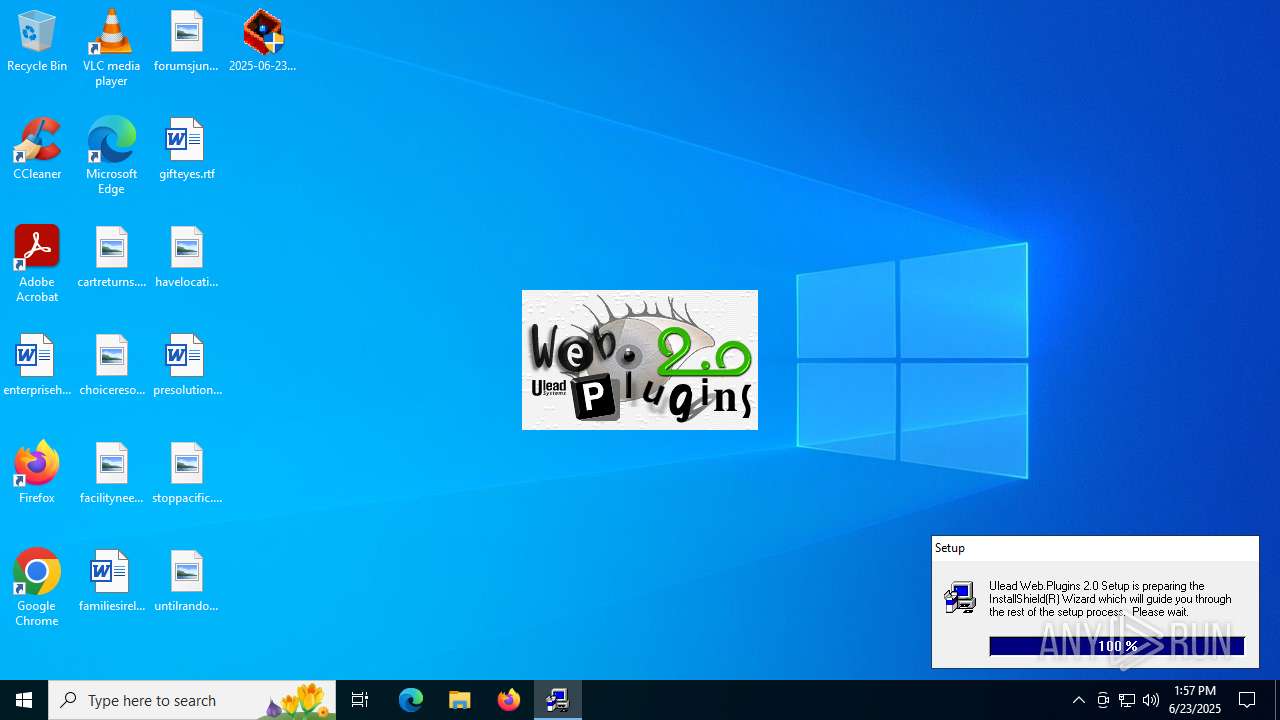
Task: Click the Ulead Web Plugins 2.0 splash image
Action: tap(640, 360)
